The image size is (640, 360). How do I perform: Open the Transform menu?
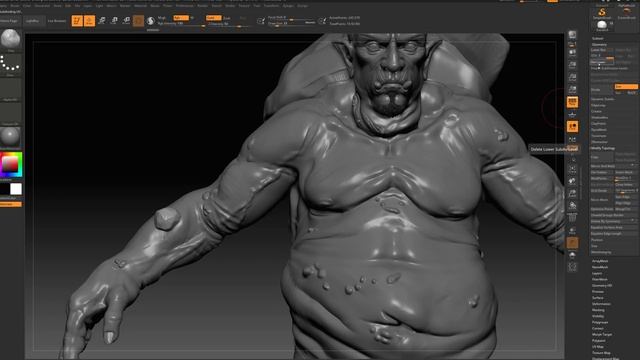pos(271,6)
